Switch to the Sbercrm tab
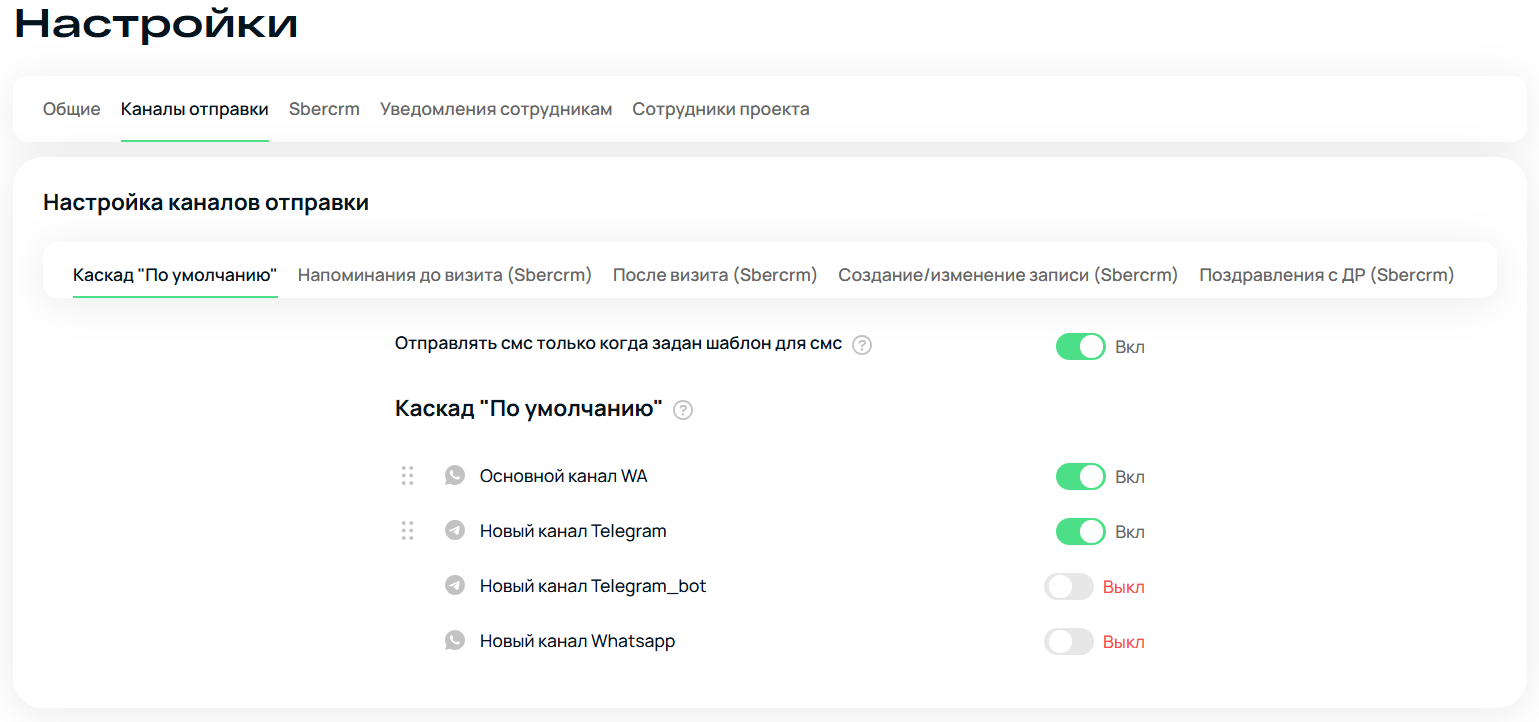The image size is (1539, 722). [x=324, y=109]
